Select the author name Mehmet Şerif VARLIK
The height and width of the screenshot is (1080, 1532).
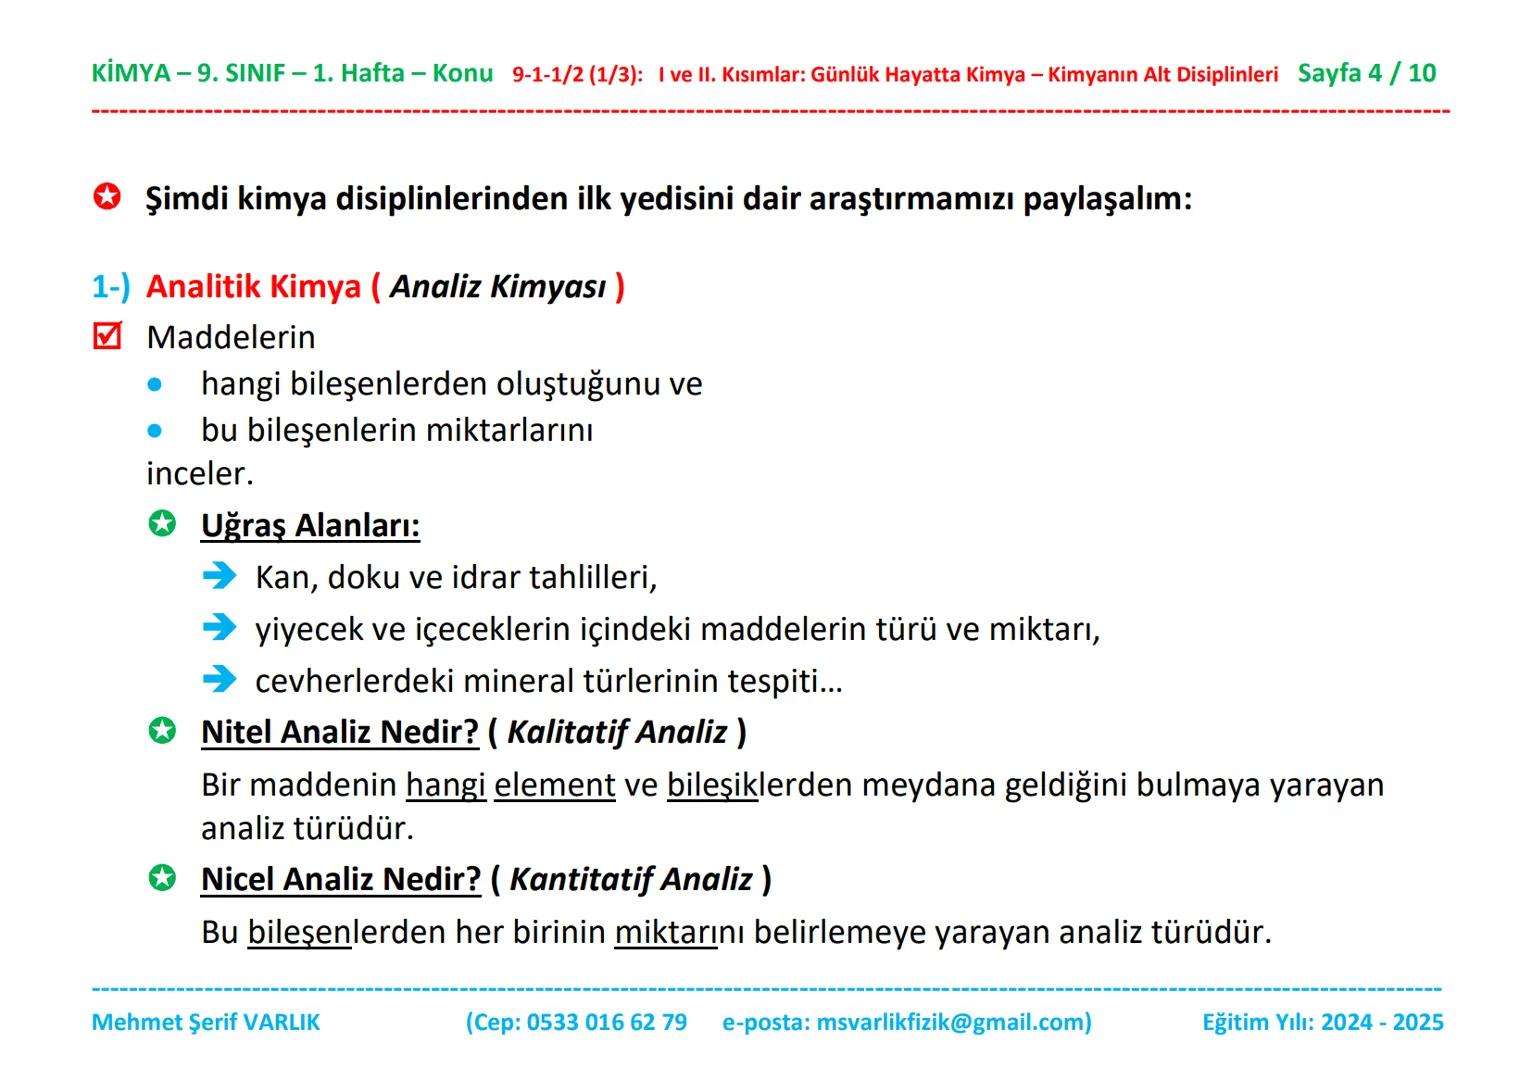pos(205,1023)
